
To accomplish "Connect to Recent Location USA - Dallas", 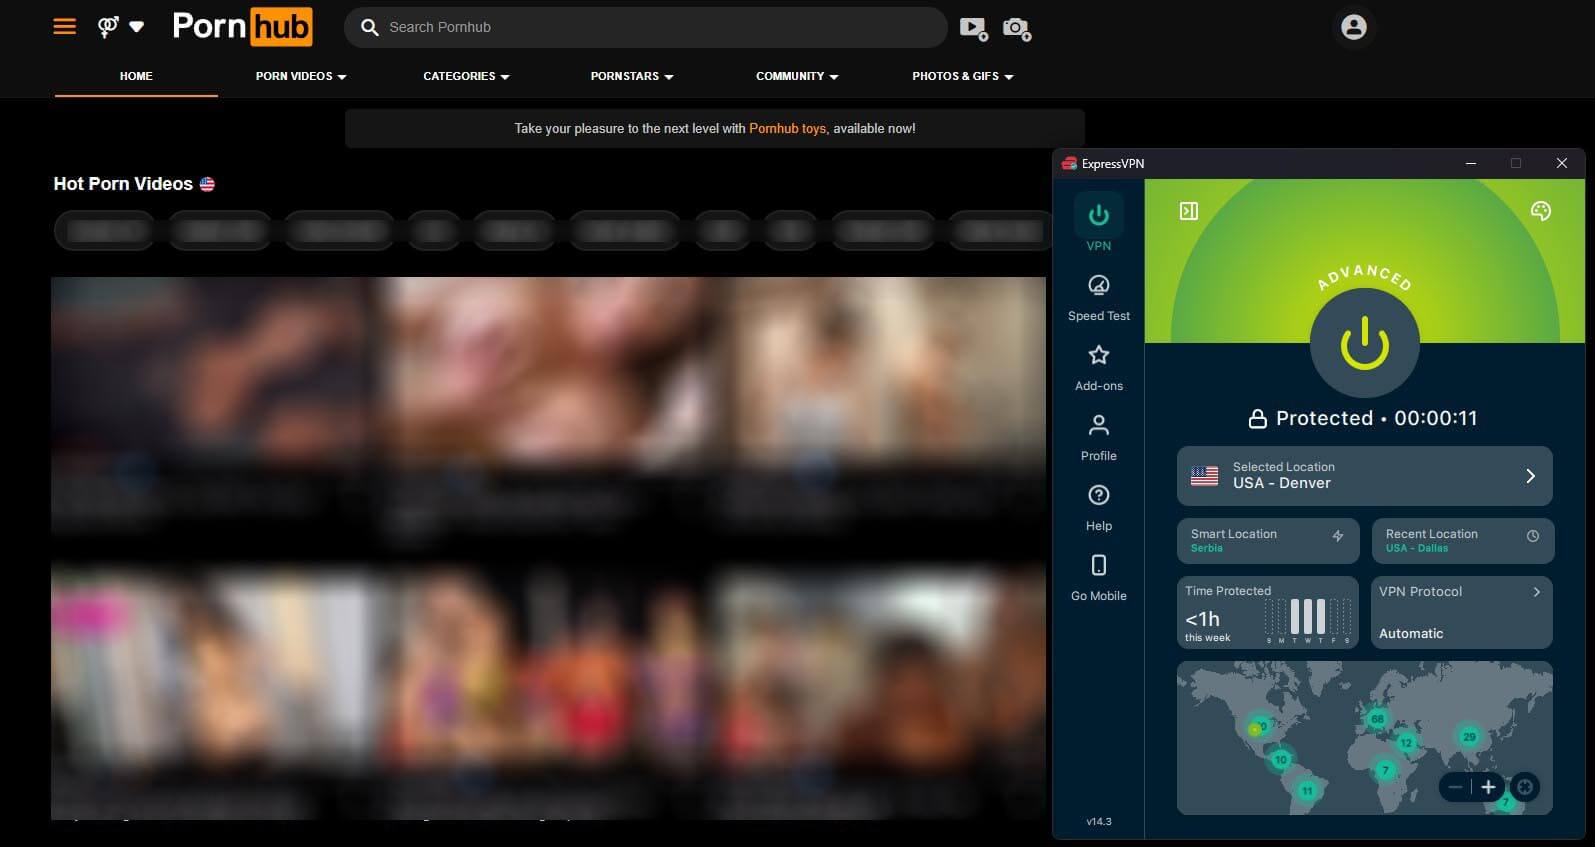I will tap(1462, 540).
